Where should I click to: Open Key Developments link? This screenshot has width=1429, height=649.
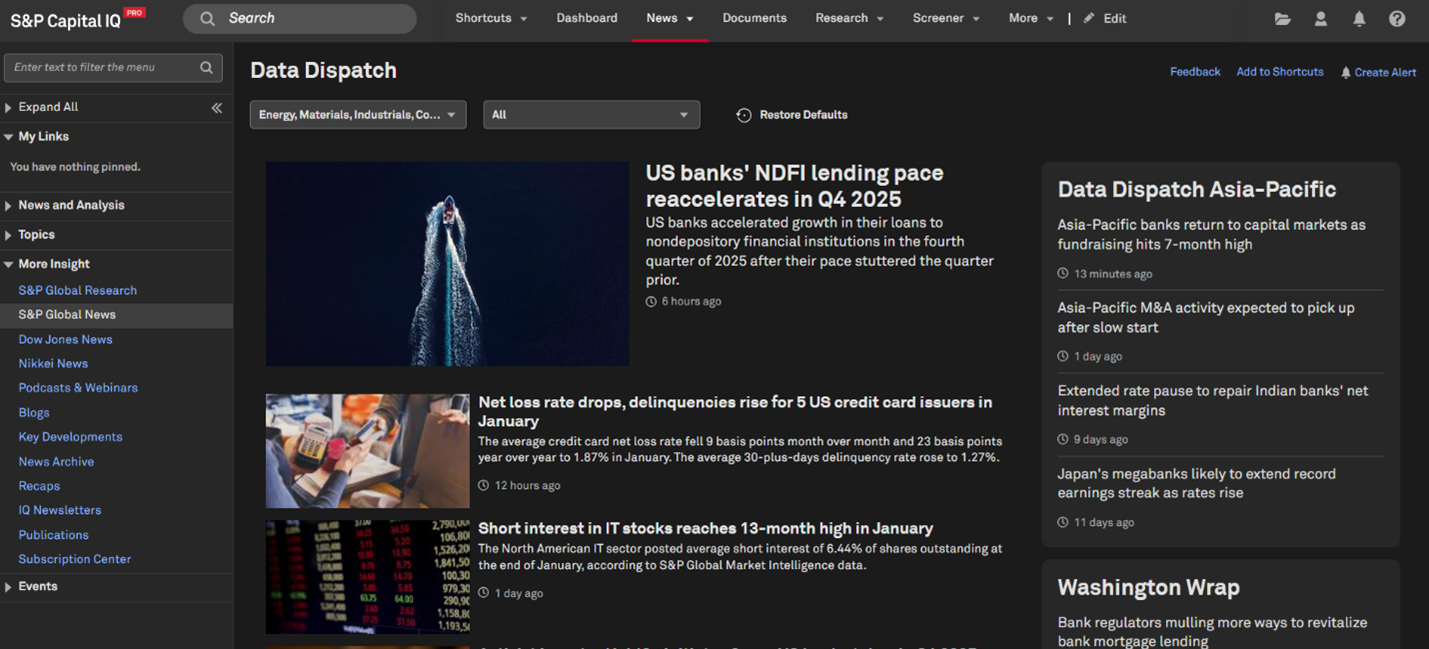pos(70,437)
